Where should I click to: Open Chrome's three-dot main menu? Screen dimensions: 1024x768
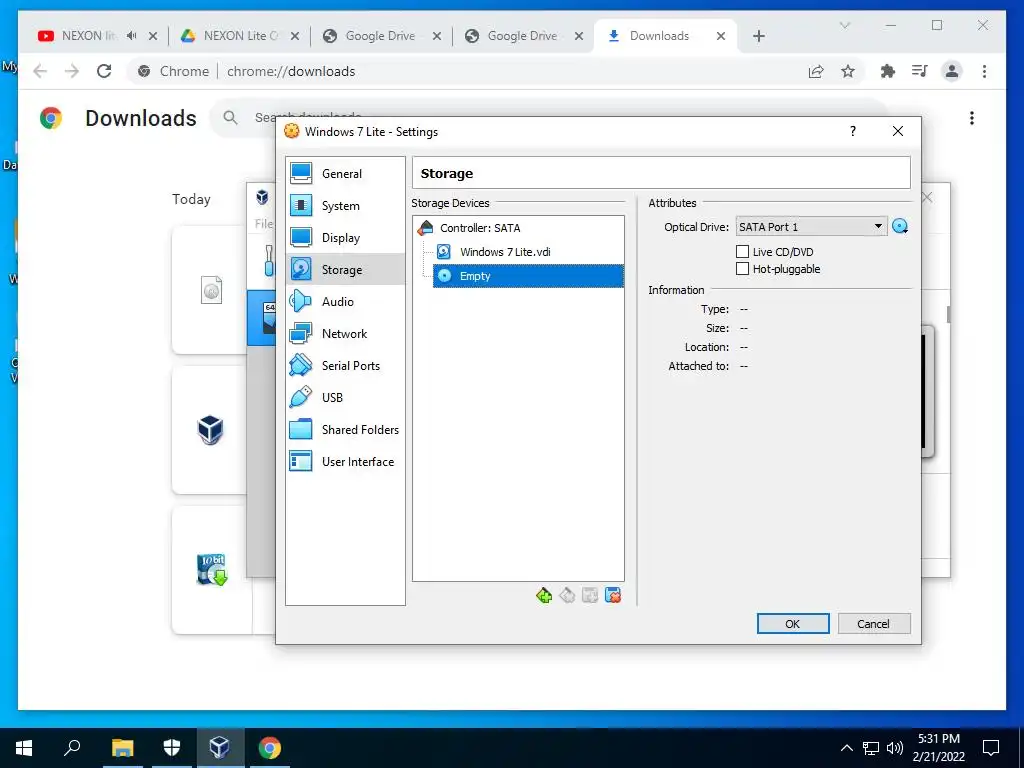tap(984, 71)
